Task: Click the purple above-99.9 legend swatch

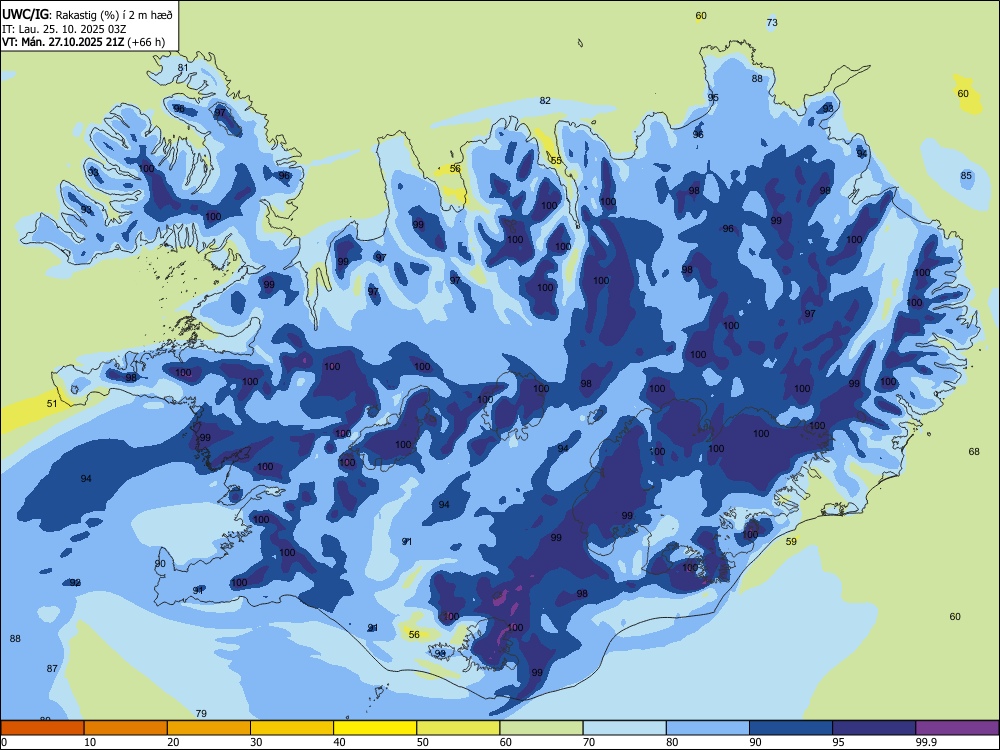Action: [957, 728]
